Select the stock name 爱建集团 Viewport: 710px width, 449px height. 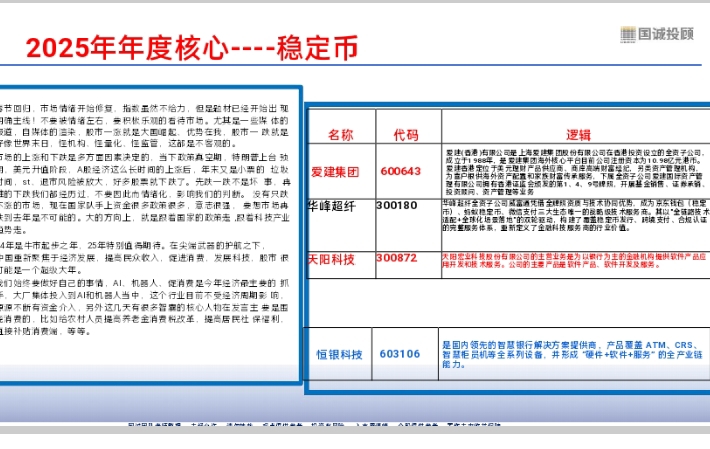[335, 172]
